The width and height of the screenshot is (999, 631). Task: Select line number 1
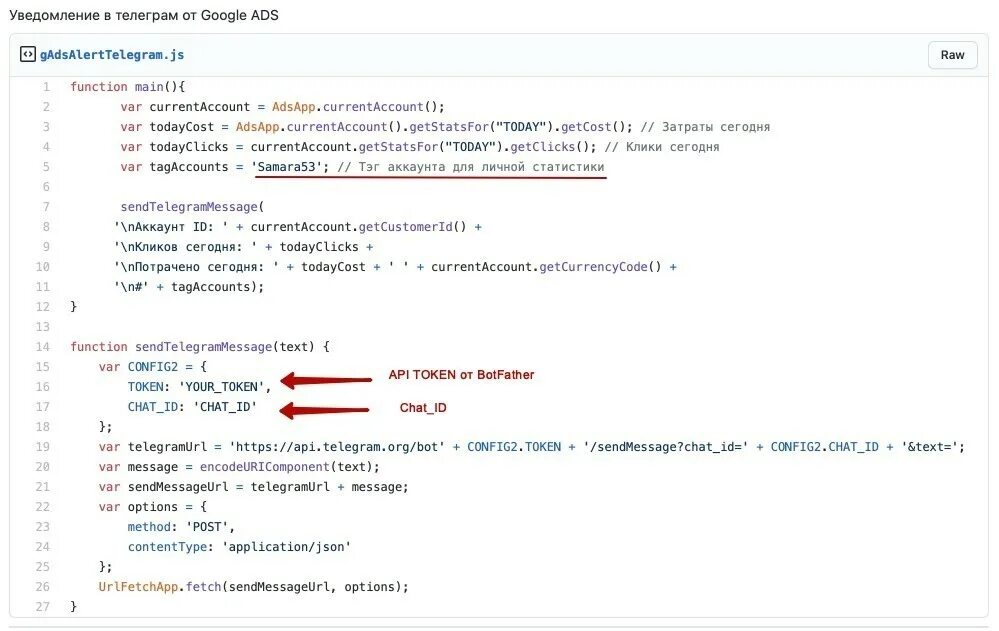[x=46, y=87]
